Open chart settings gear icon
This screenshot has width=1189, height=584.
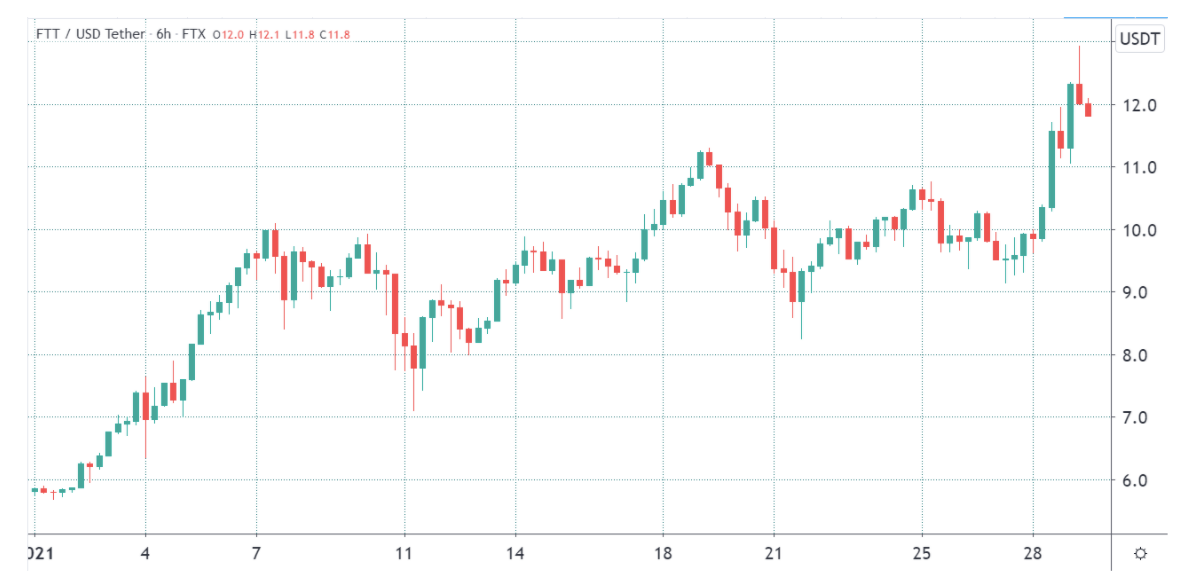click(1140, 554)
